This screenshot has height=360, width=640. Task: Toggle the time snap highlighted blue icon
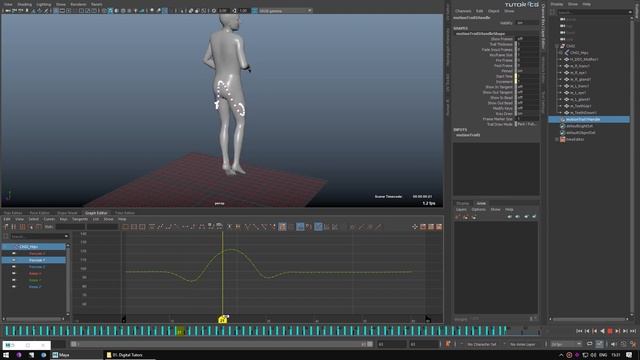(300, 227)
